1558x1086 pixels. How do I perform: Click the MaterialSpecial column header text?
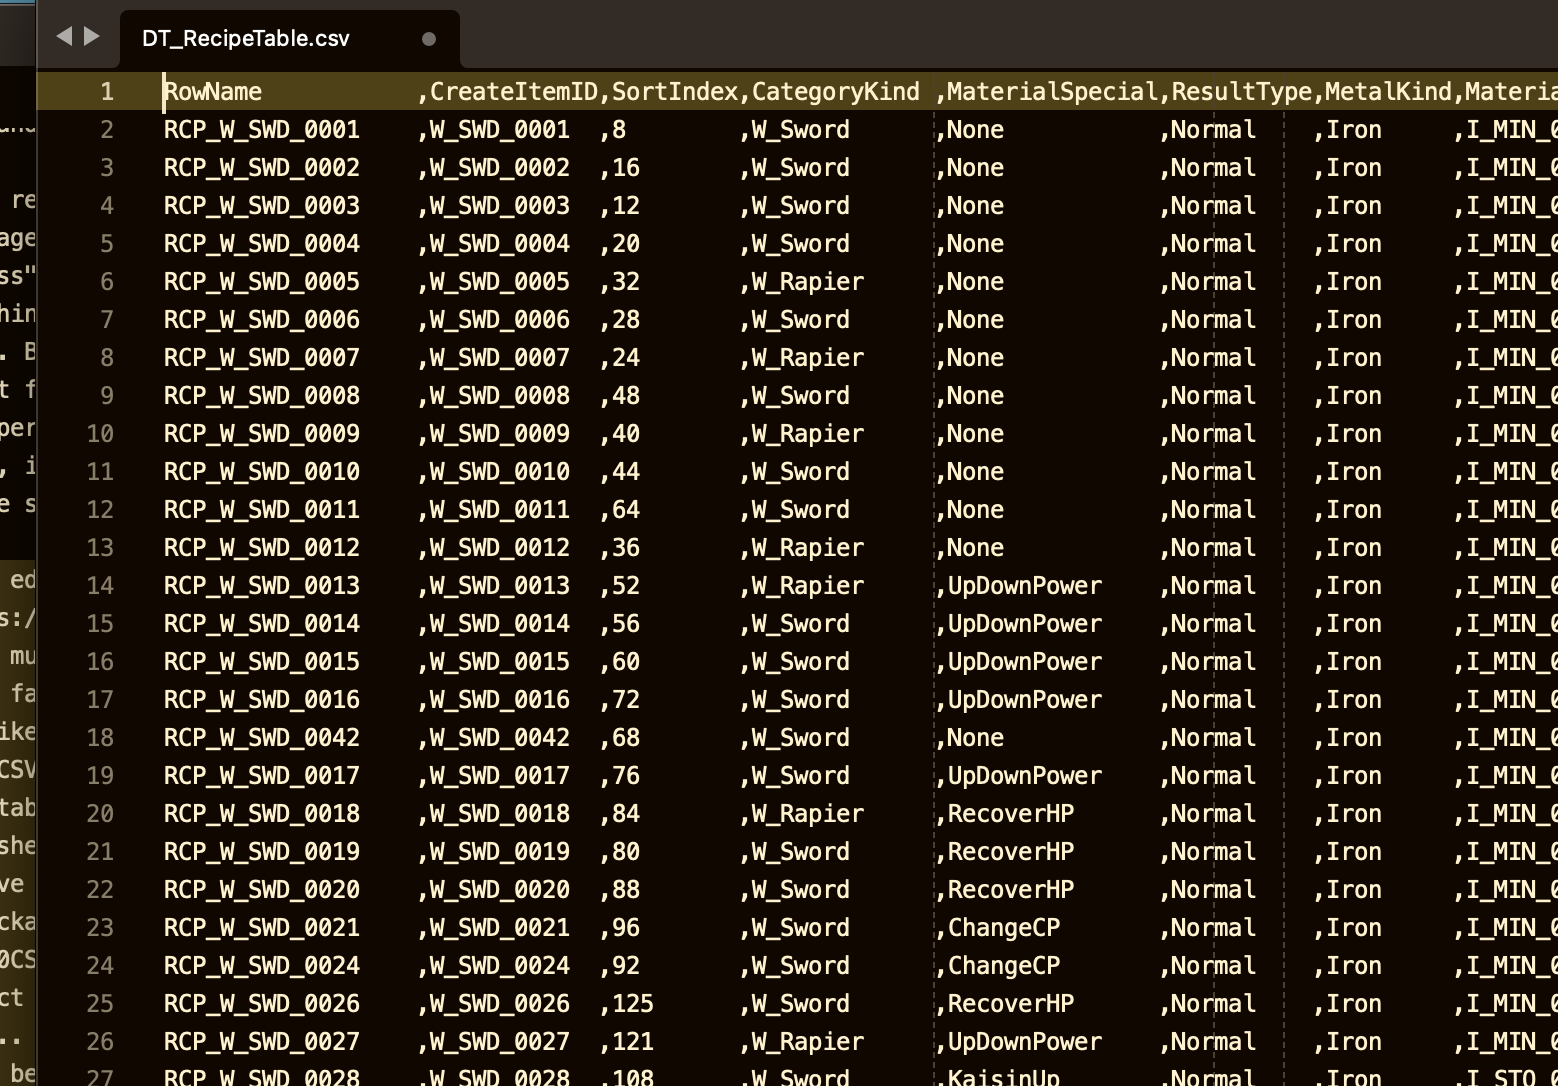(1052, 92)
